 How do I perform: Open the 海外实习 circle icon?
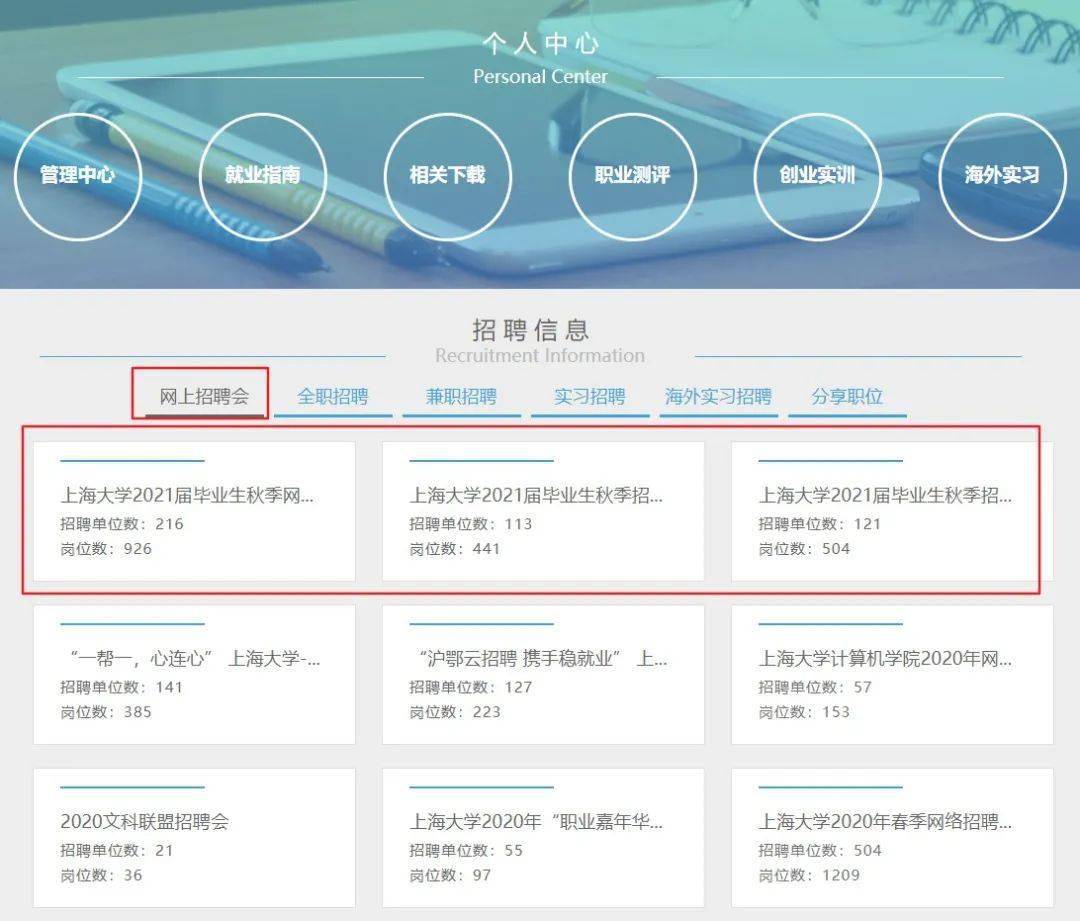click(1002, 176)
